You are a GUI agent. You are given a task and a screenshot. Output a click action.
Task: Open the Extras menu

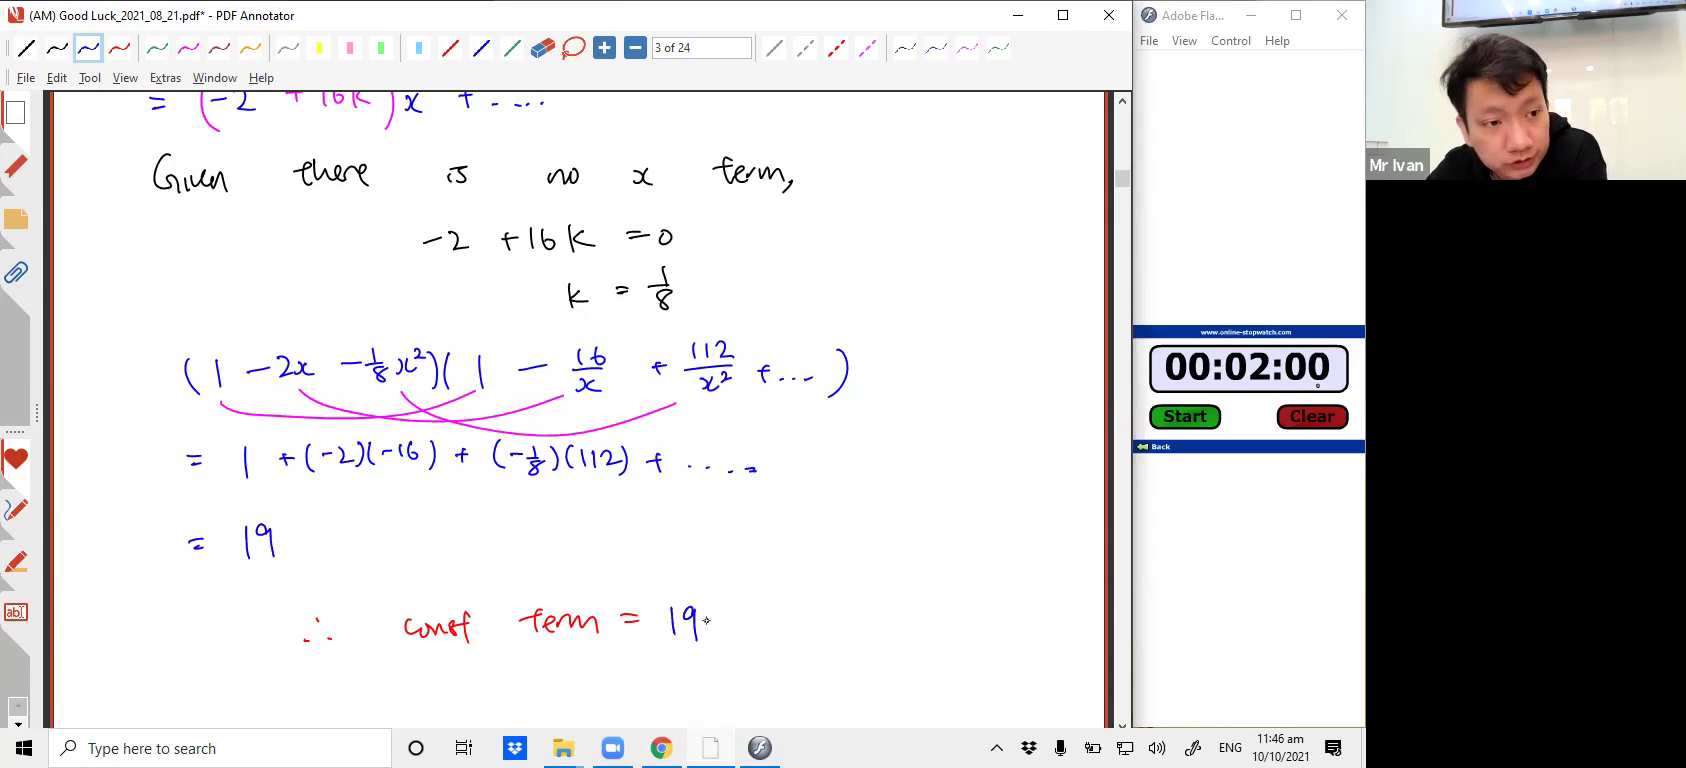[x=165, y=78]
